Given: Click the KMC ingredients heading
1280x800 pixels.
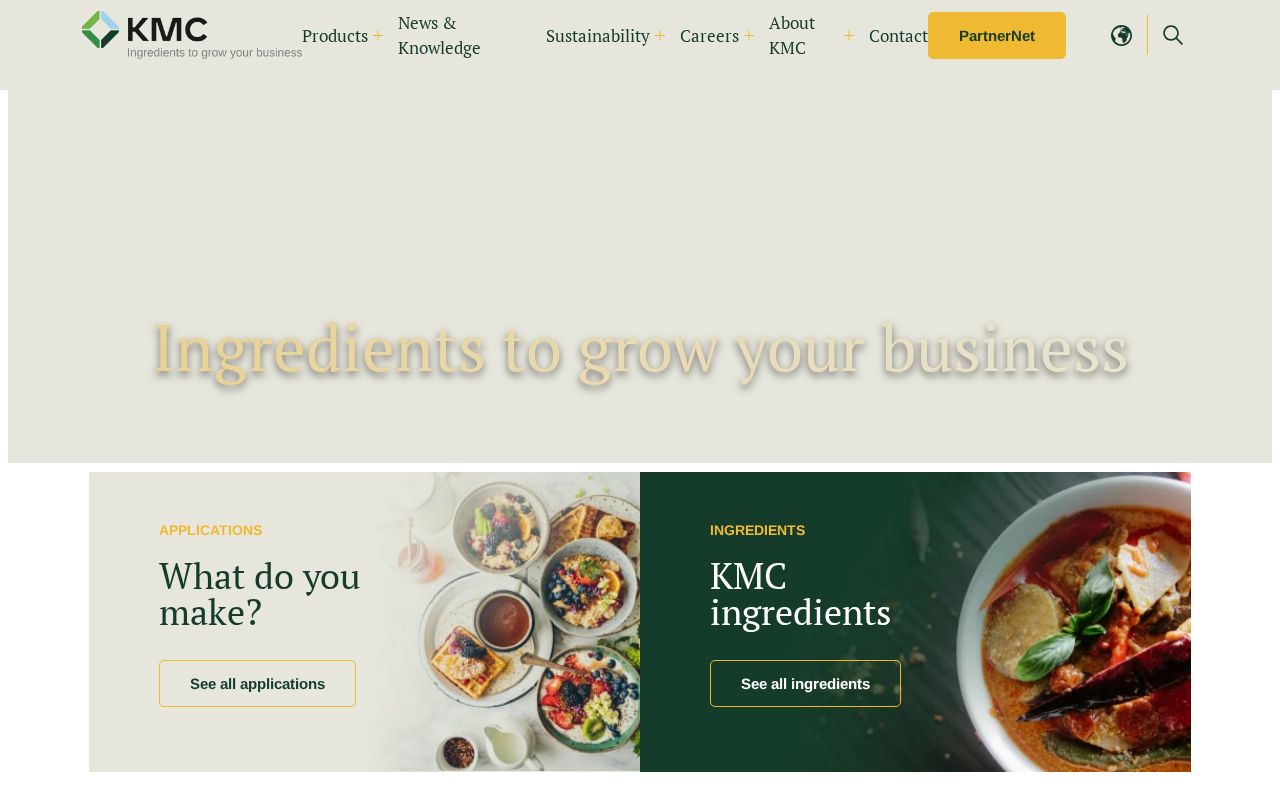Looking at the screenshot, I should [800, 594].
